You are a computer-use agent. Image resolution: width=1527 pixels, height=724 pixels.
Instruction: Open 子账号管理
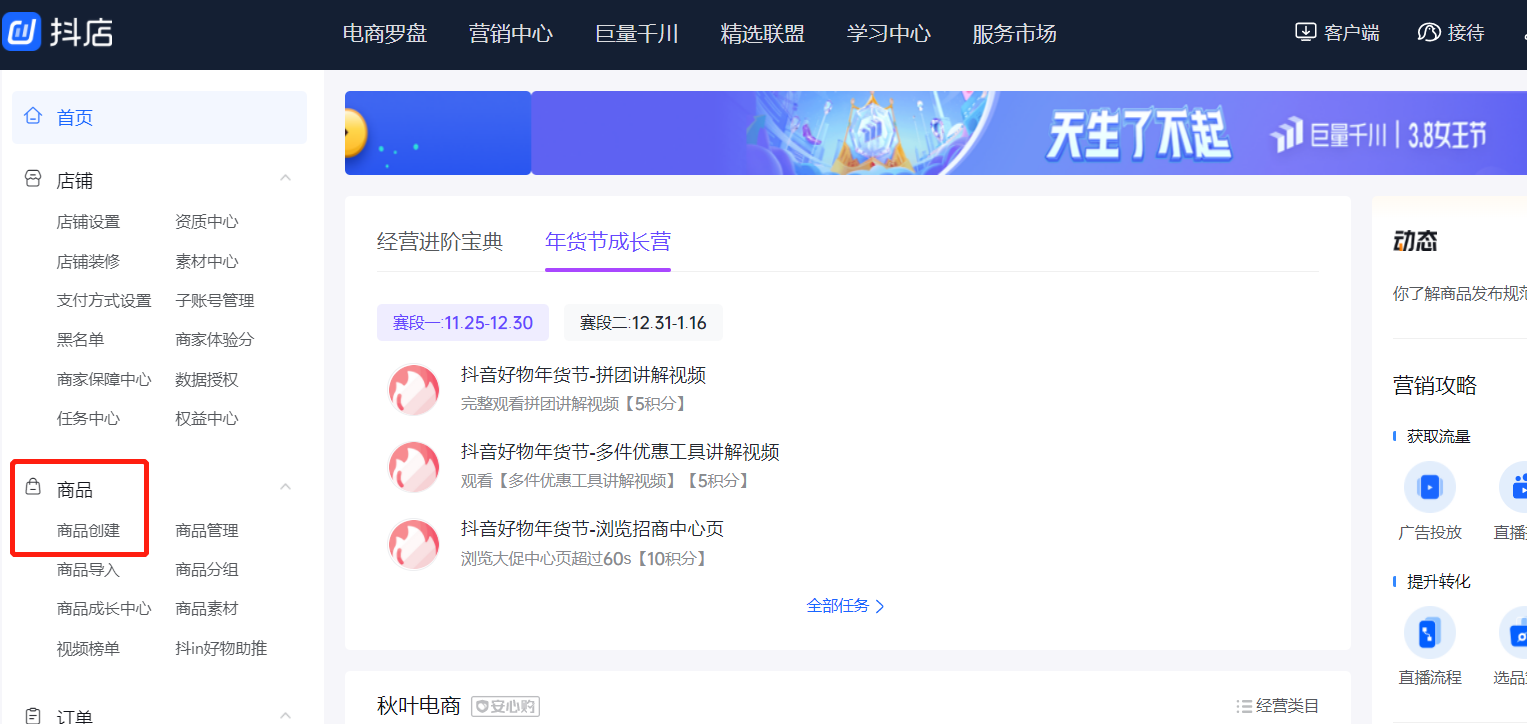pyautogui.click(x=215, y=300)
